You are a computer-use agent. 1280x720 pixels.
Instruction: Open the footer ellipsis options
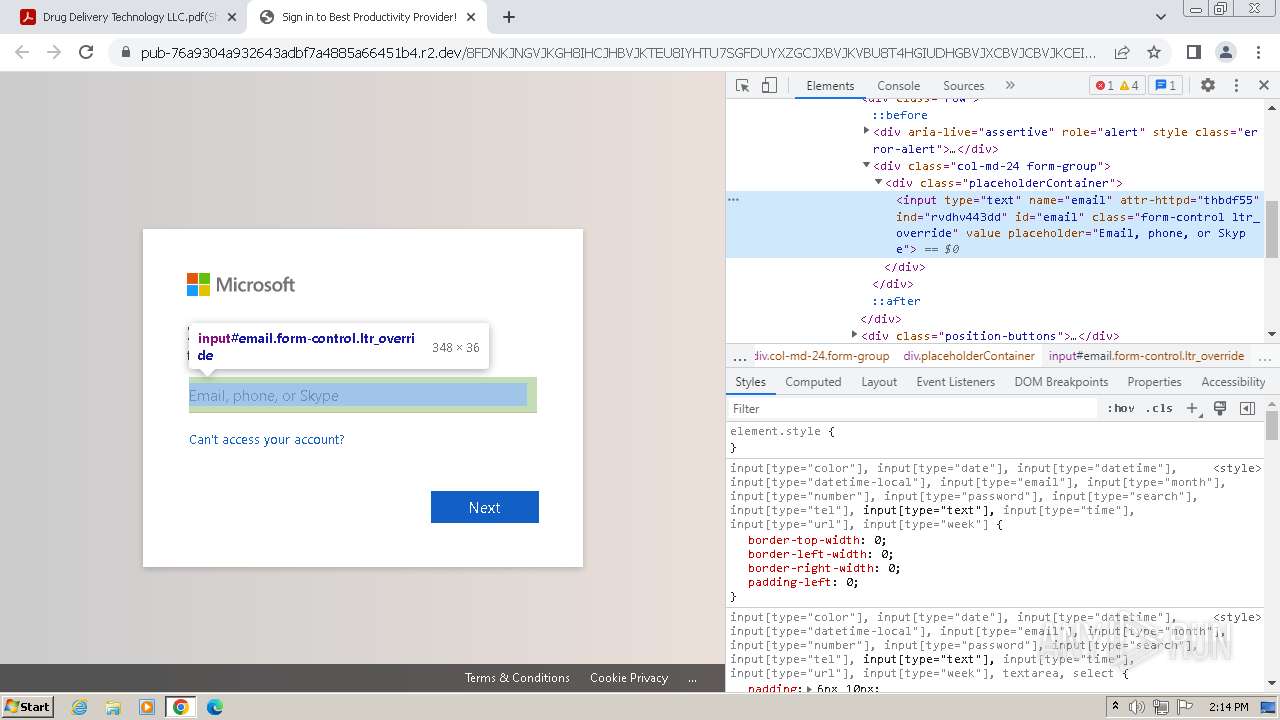click(692, 678)
